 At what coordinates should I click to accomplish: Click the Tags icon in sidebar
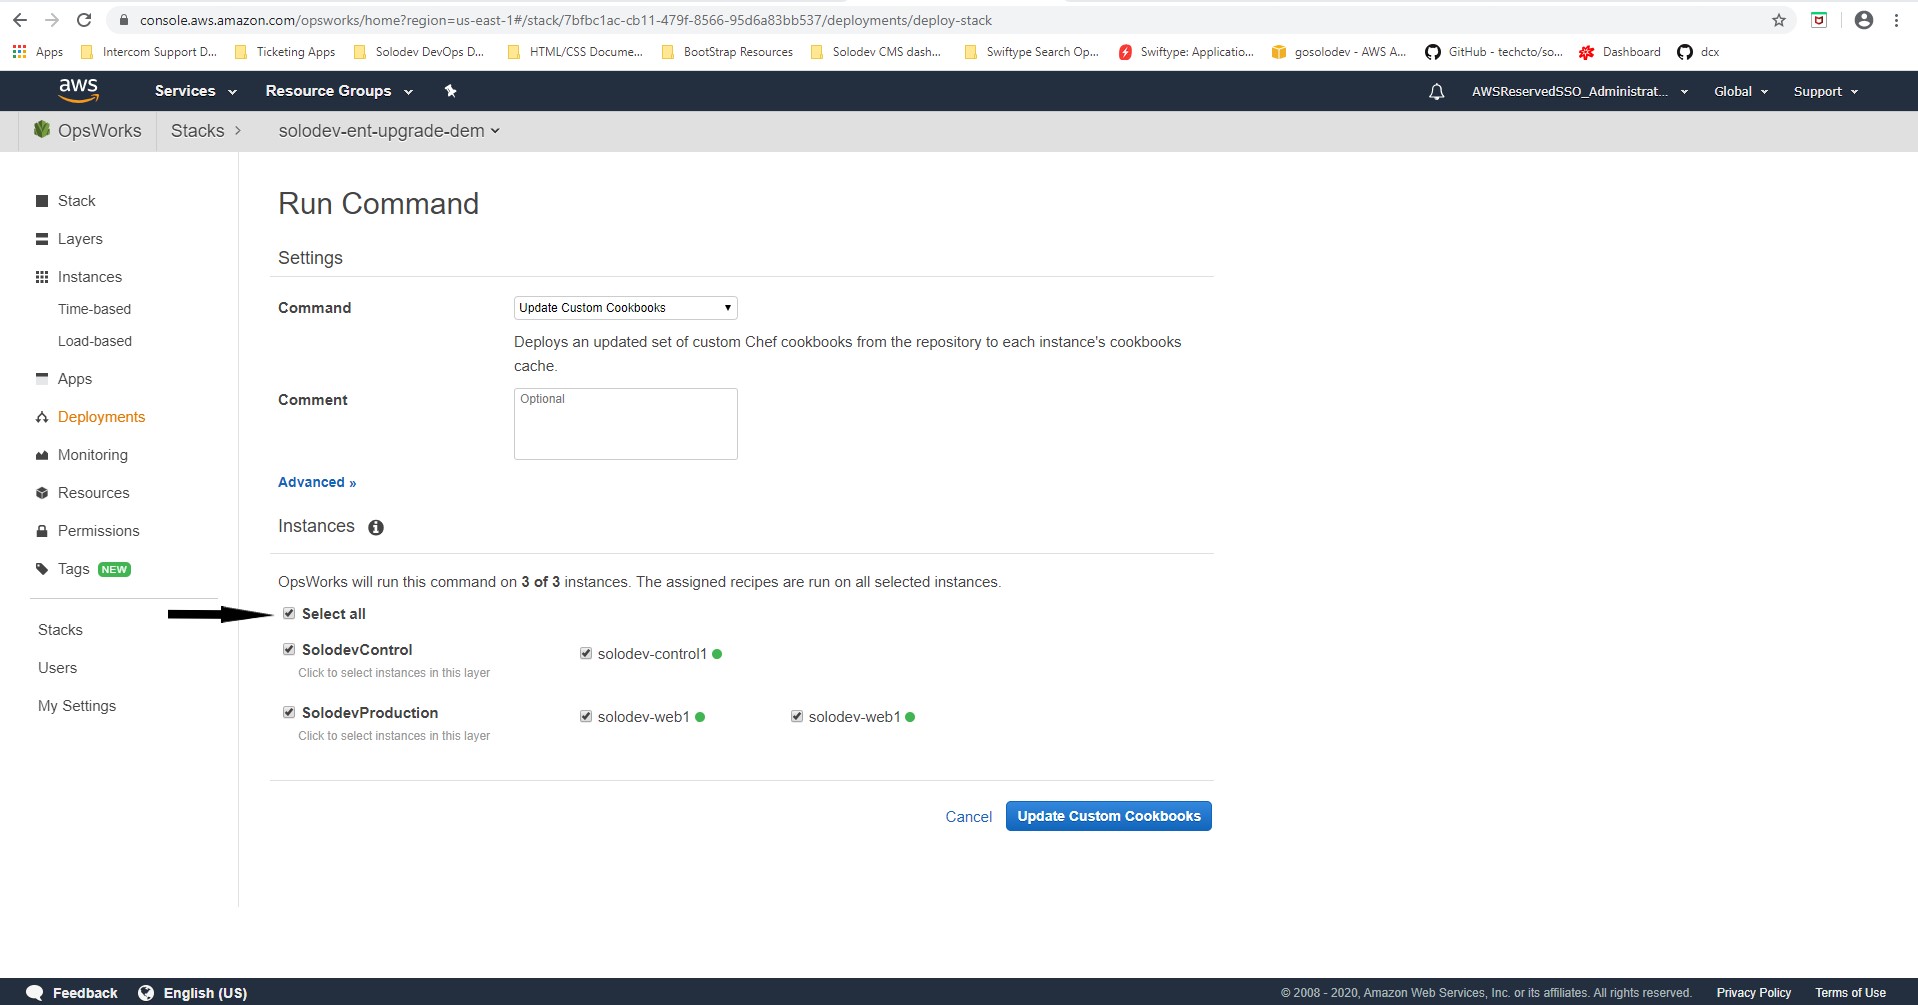tap(42, 569)
